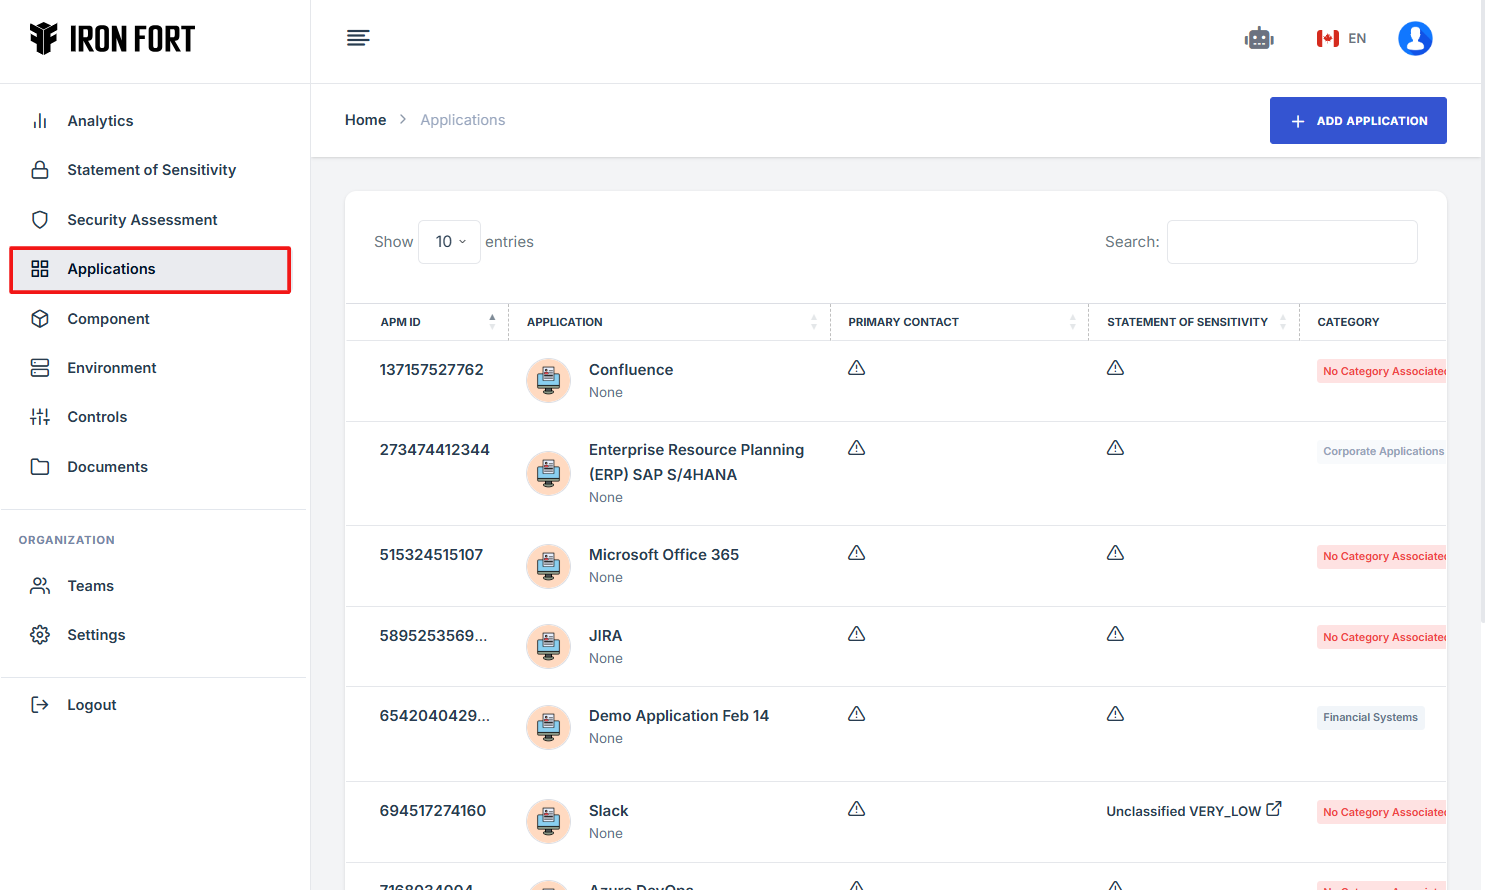
Task: Open Analytics in the sidebar
Action: [x=100, y=121]
